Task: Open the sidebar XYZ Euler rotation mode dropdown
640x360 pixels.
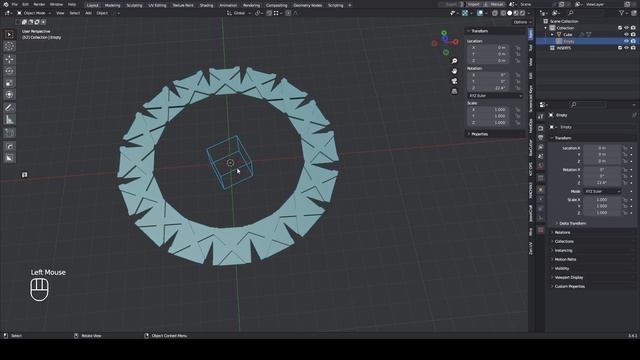Action: (495, 96)
